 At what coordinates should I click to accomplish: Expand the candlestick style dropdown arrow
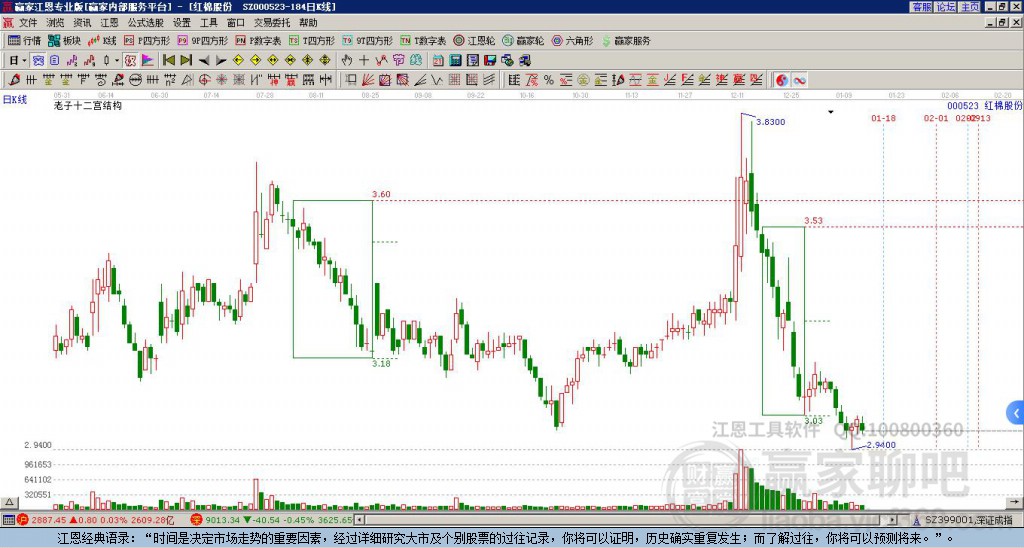click(116, 60)
